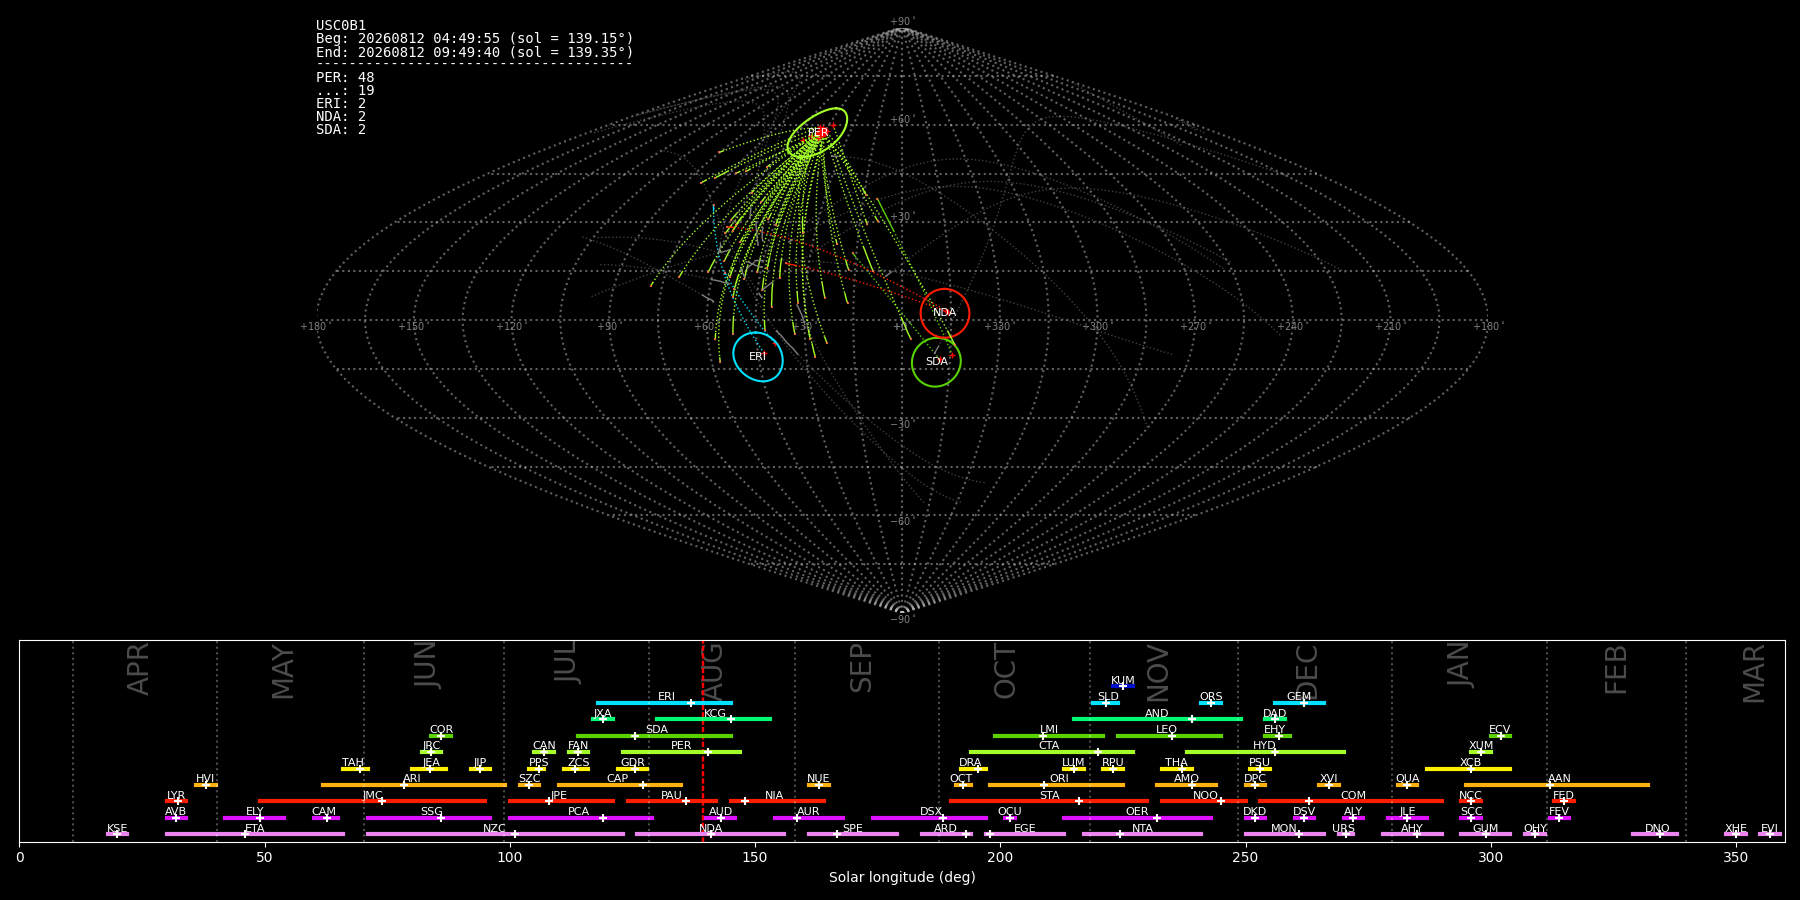This screenshot has width=1800, height=900.
Task: Click the Solar longitude axis label
Action: pos(902,877)
